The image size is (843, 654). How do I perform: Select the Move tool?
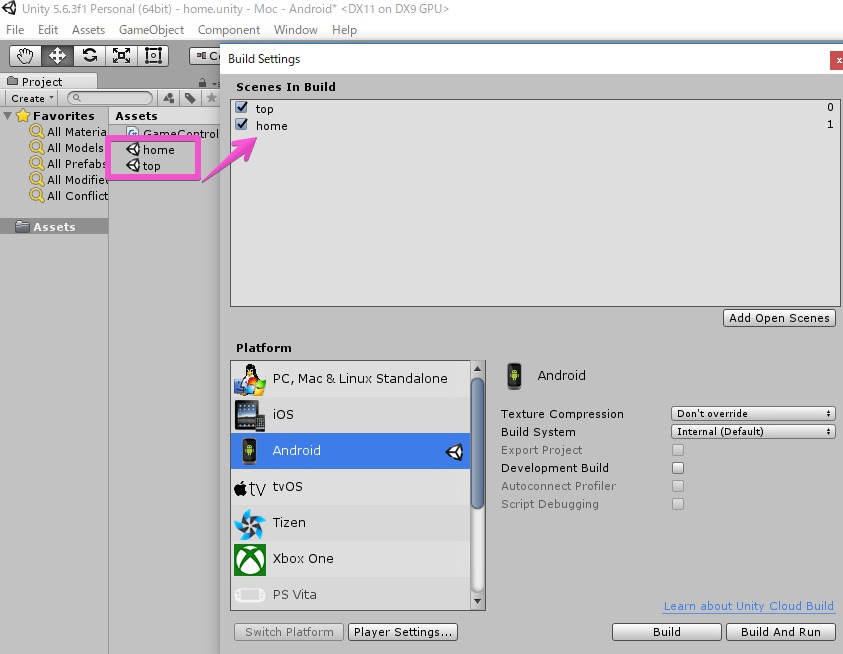tap(57, 56)
